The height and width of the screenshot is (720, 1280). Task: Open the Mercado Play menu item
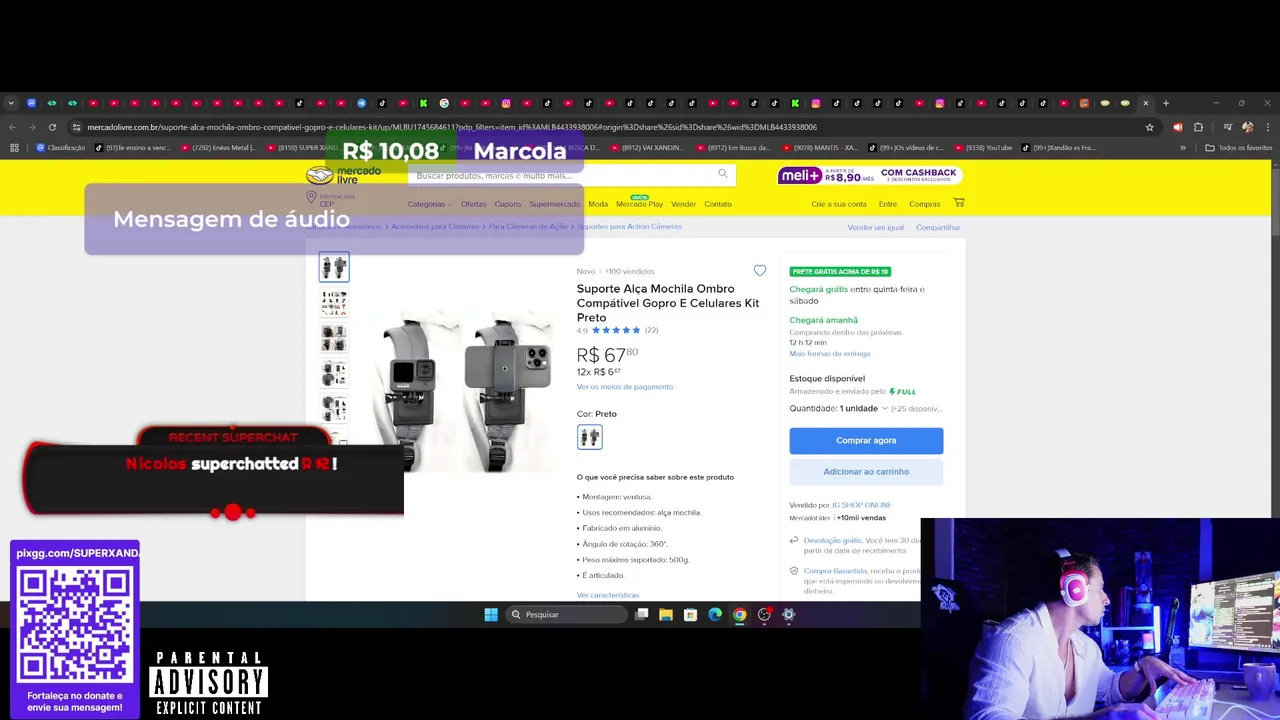[x=639, y=204]
